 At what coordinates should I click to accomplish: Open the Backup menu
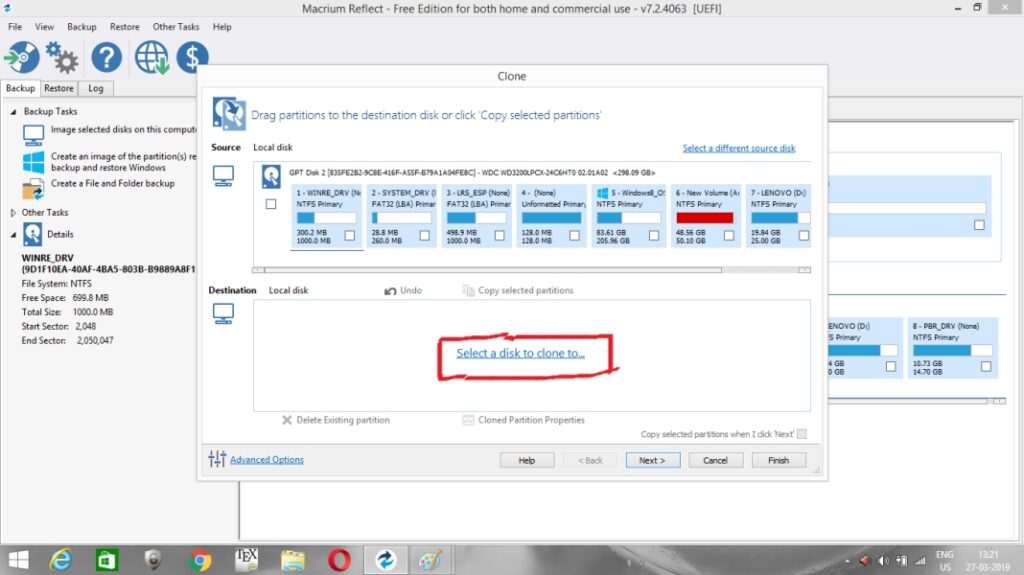[x=82, y=27]
